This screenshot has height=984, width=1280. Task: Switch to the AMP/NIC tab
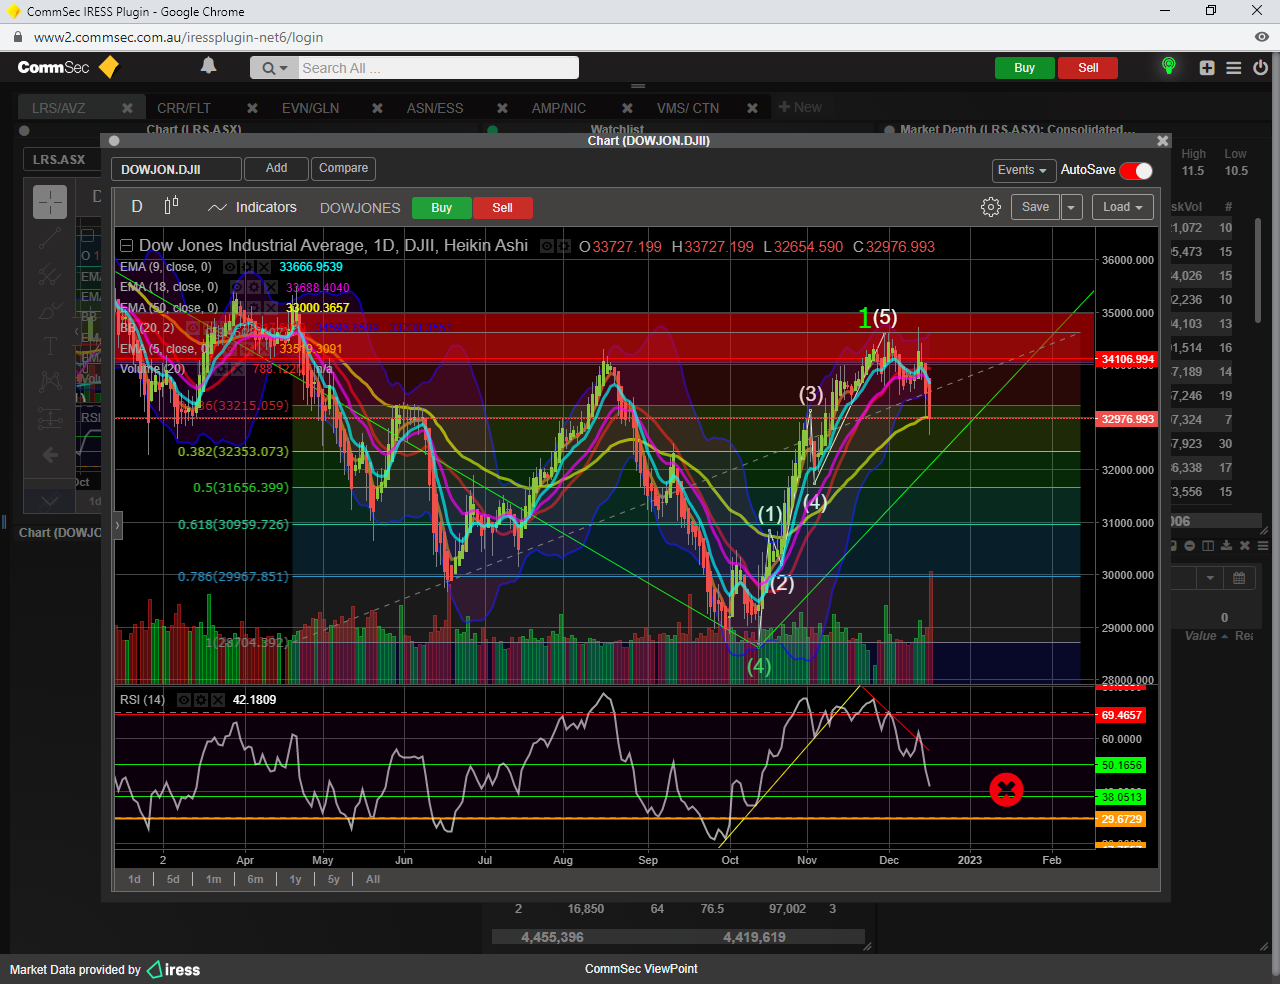(559, 108)
